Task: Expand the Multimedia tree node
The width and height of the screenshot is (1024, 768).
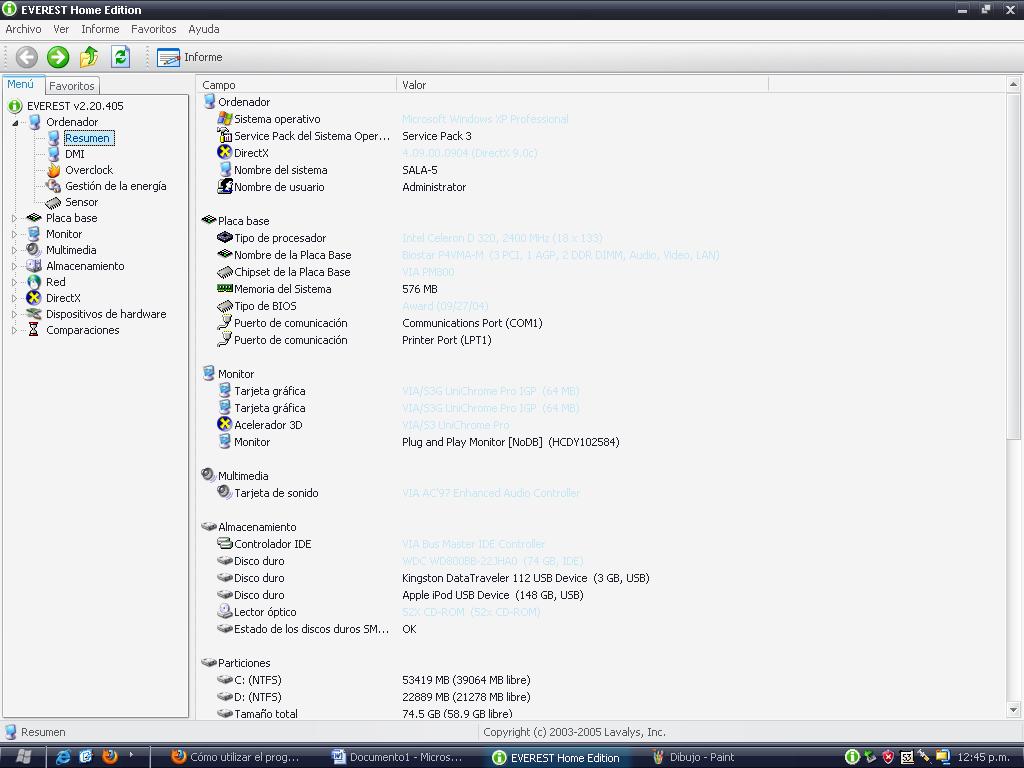Action: pyautogui.click(x=14, y=250)
